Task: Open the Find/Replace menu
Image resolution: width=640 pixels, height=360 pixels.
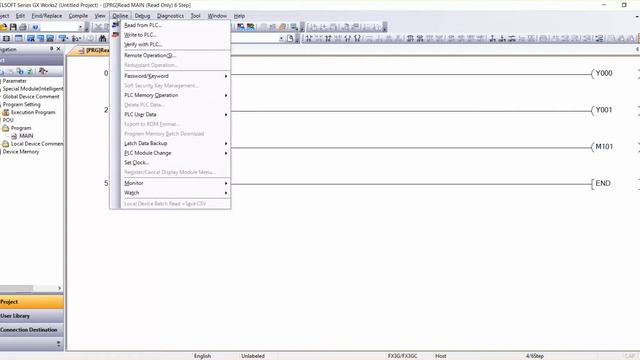Action: click(x=47, y=16)
